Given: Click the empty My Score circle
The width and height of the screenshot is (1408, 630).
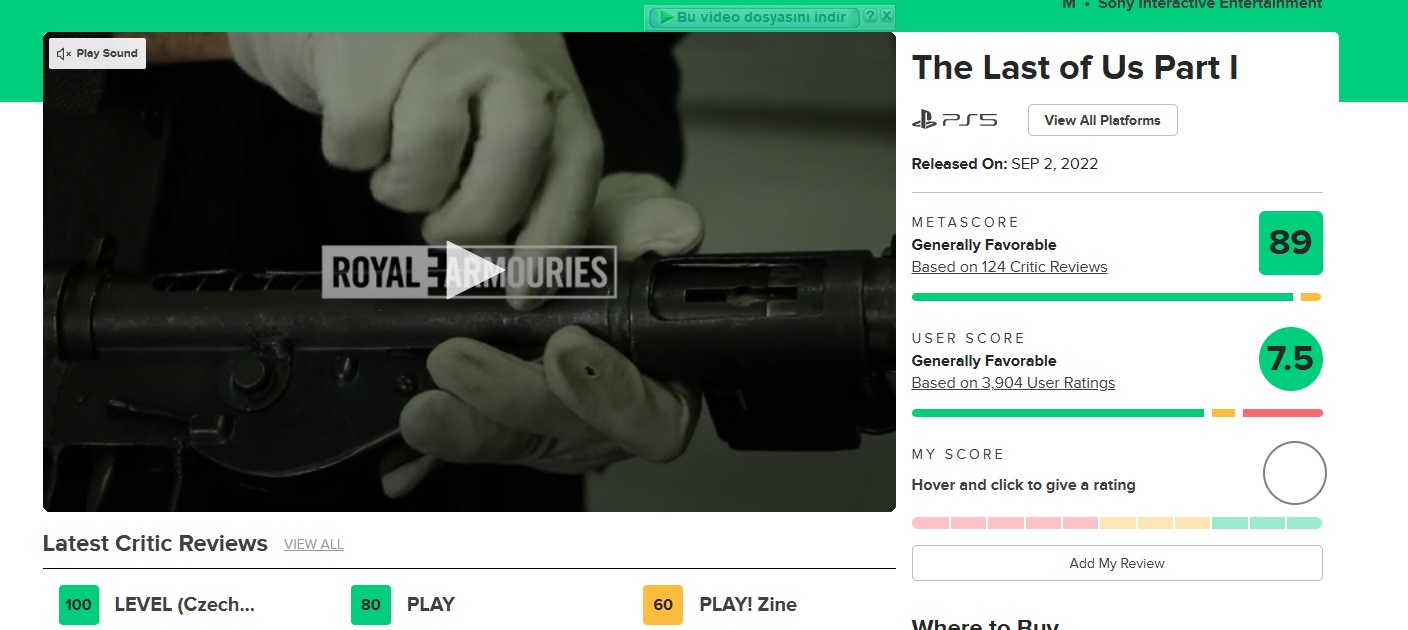Looking at the screenshot, I should pos(1294,473).
